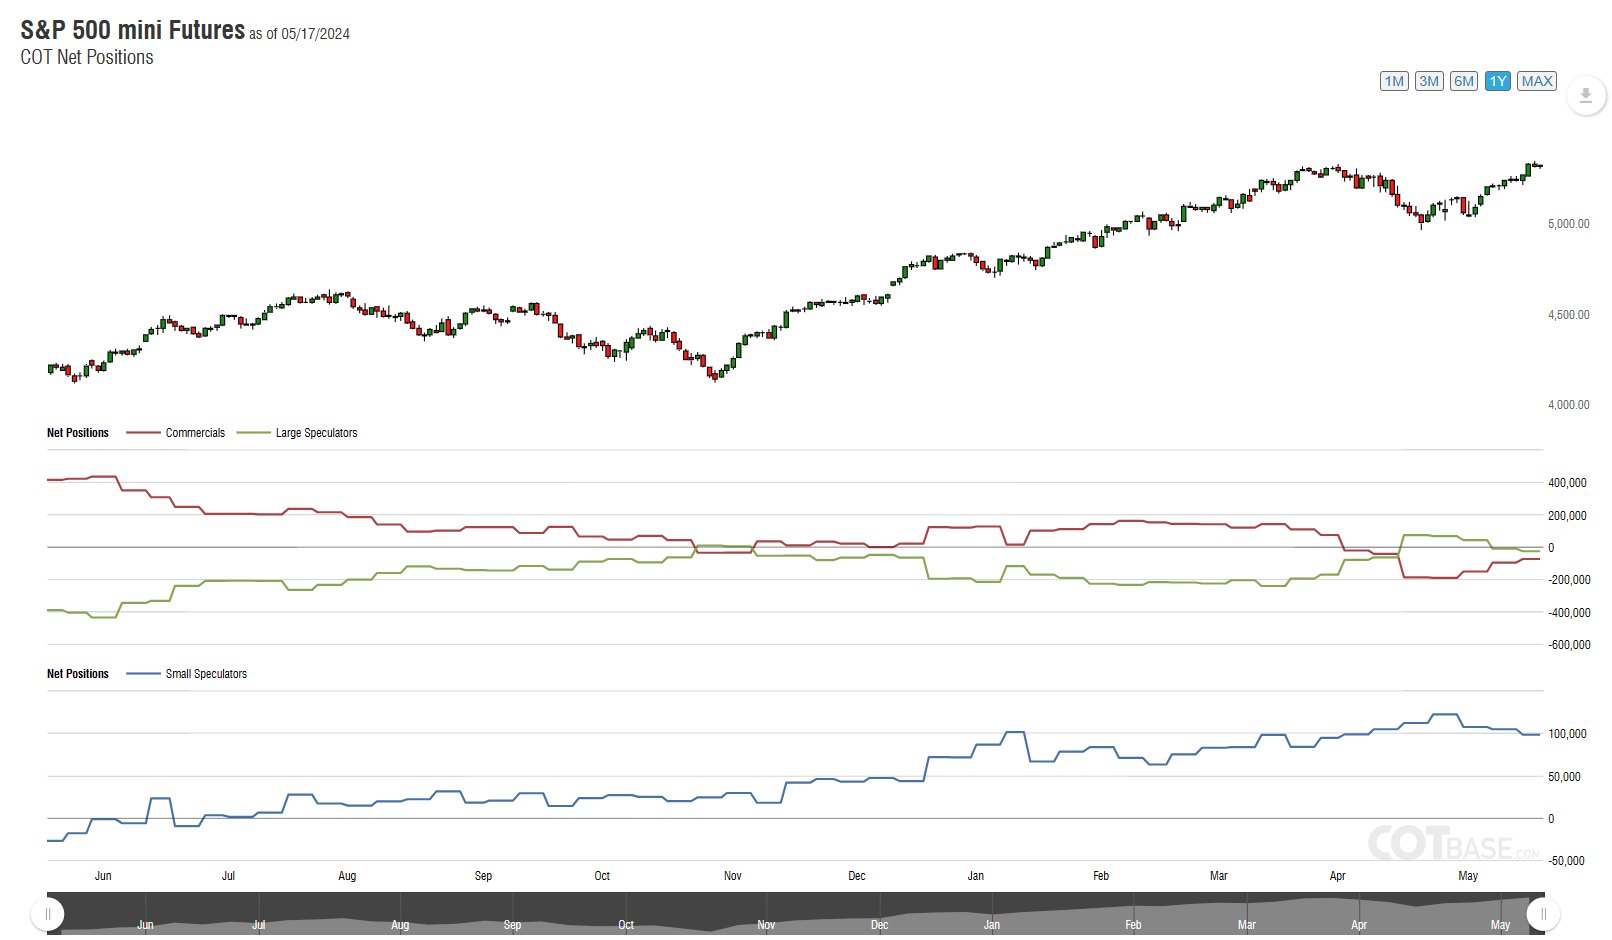Image resolution: width=1612 pixels, height=940 pixels.
Task: Click the 400,000 net positions axis label
Action: (x=1567, y=483)
